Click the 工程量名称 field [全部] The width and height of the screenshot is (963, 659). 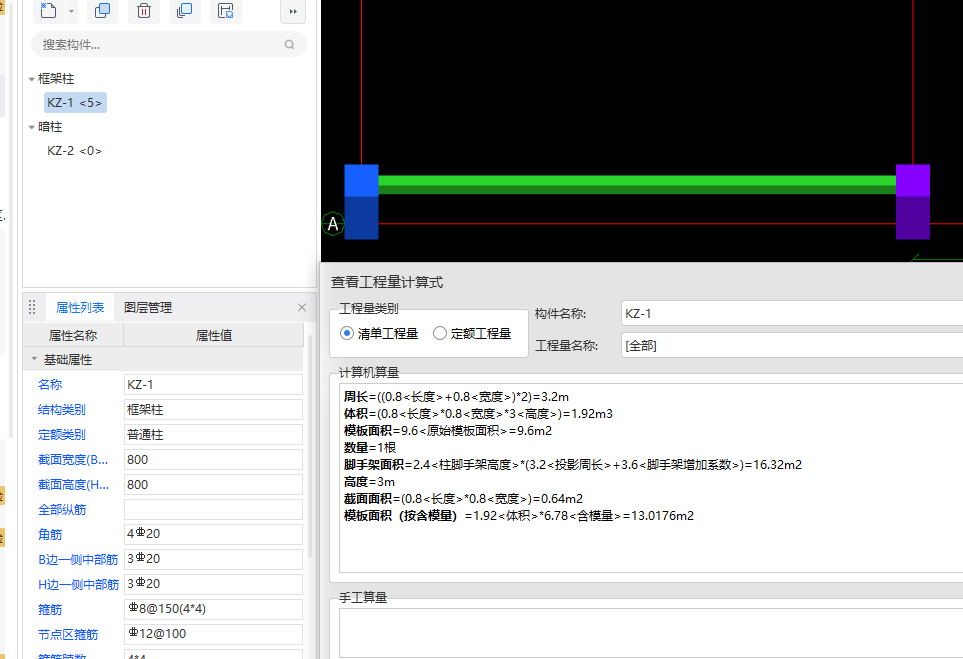[792, 345]
